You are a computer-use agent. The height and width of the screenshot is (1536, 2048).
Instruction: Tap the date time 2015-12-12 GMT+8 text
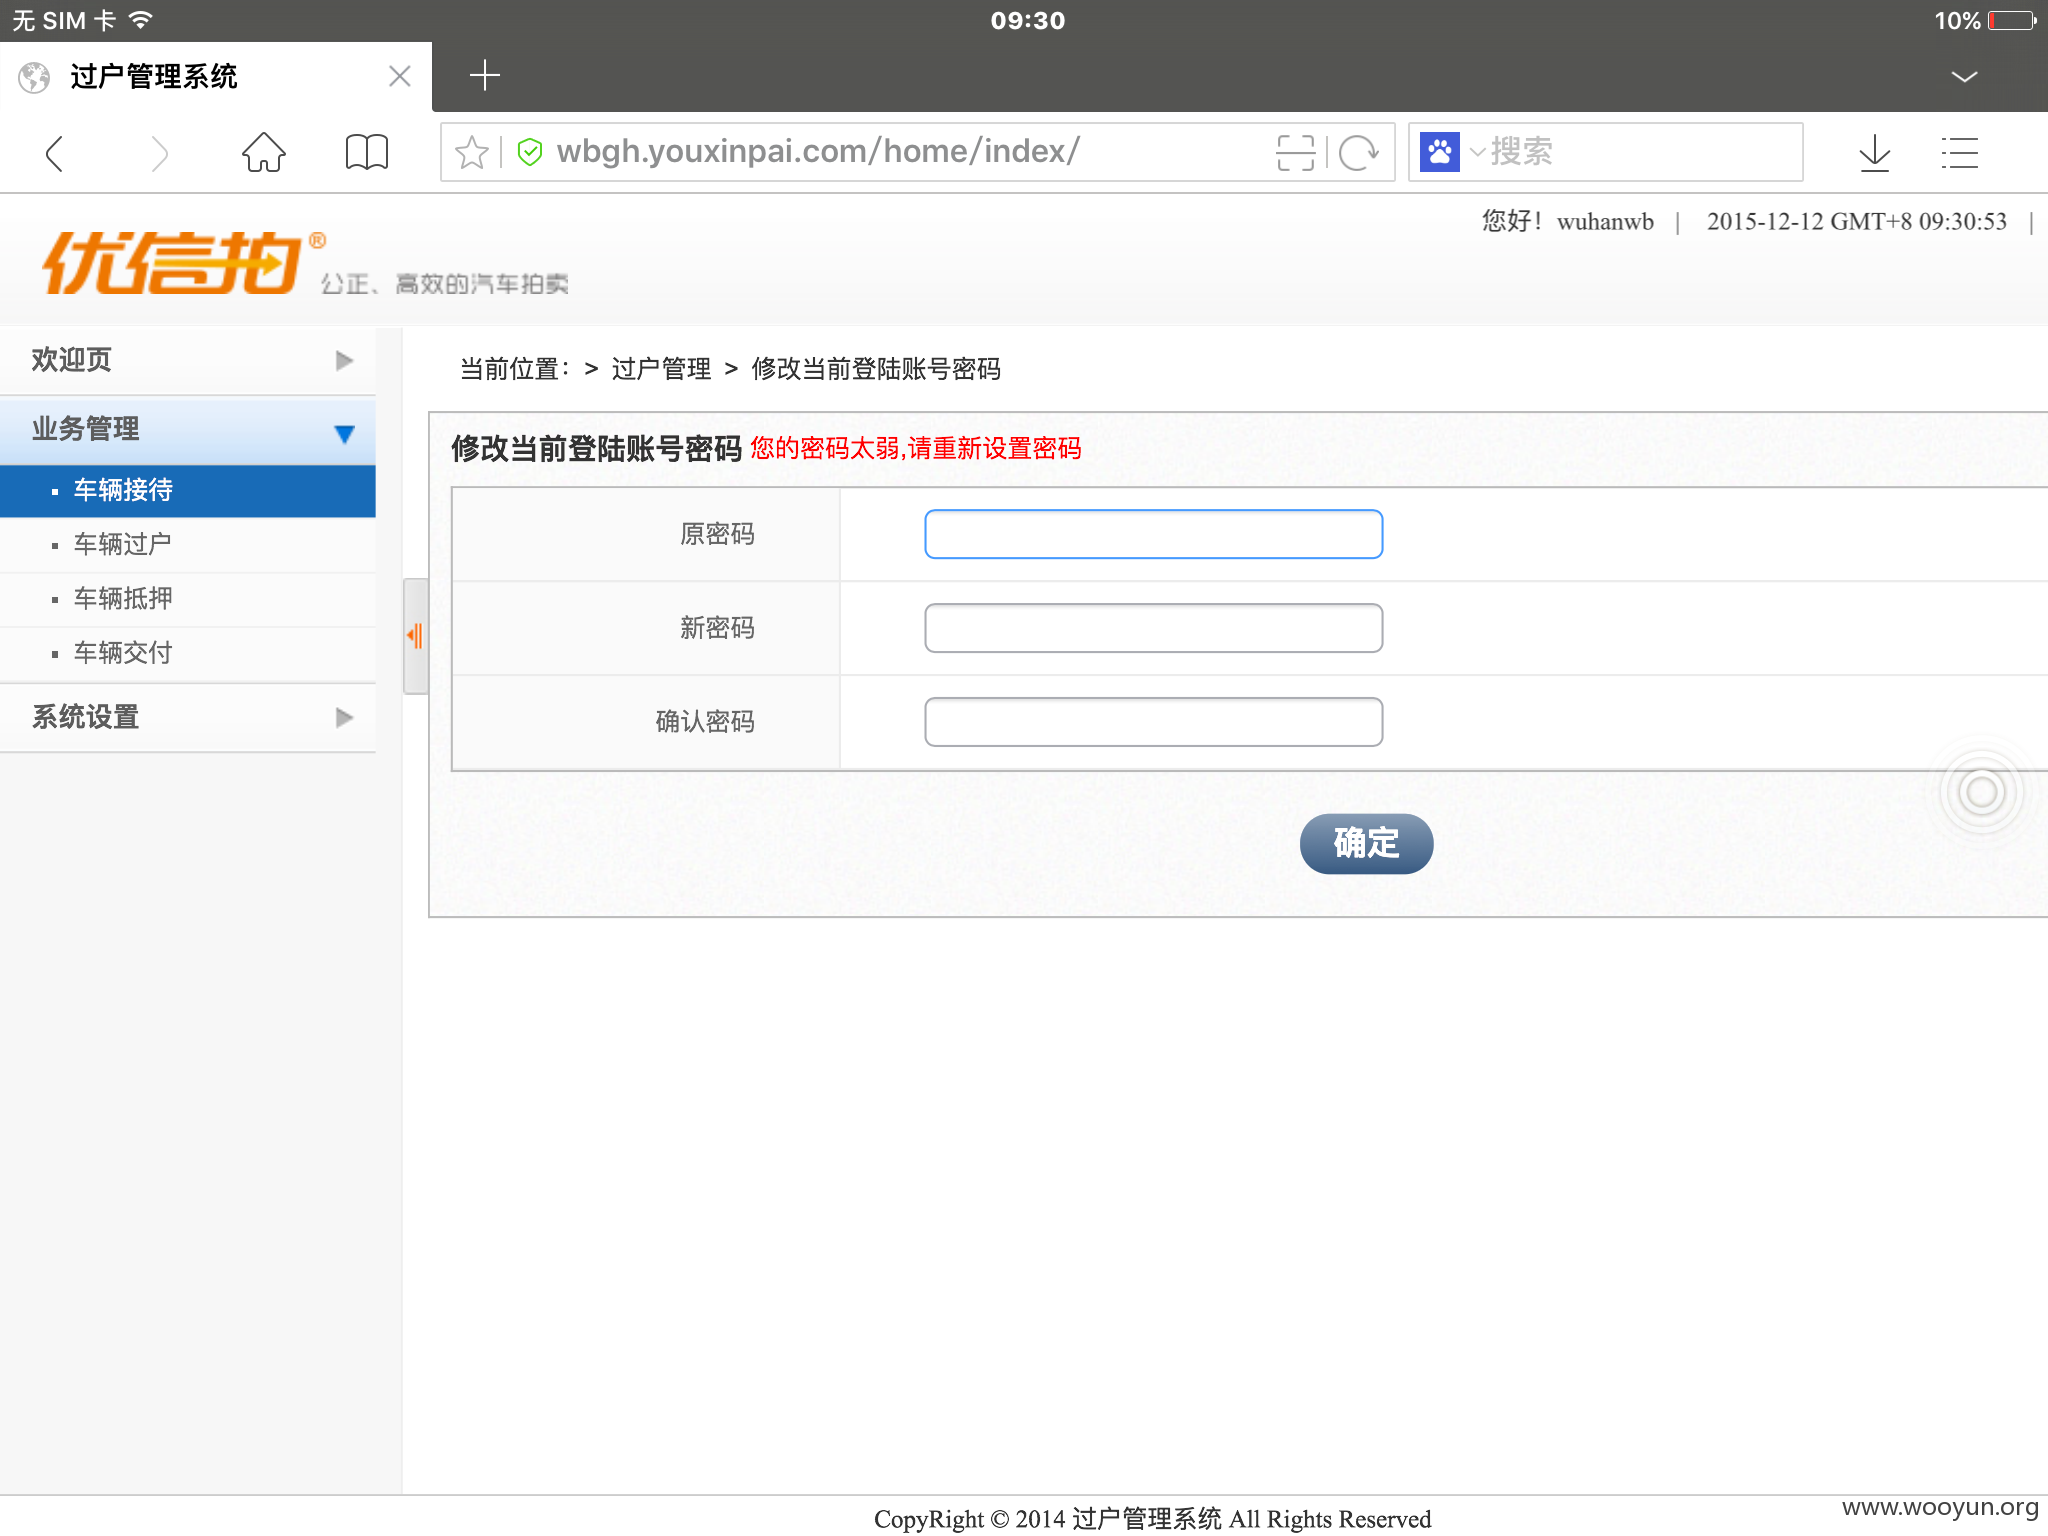[1856, 221]
